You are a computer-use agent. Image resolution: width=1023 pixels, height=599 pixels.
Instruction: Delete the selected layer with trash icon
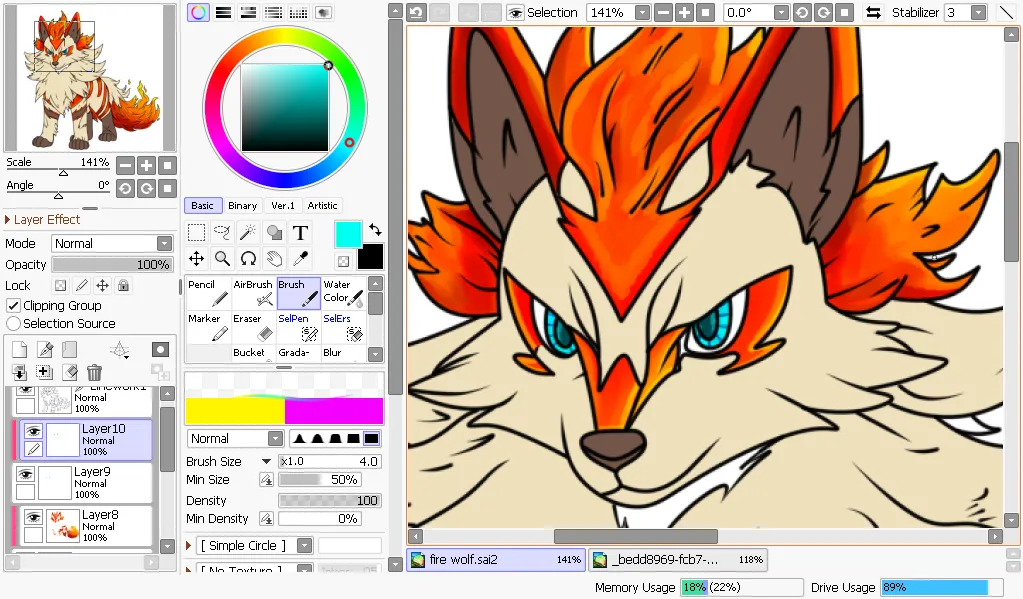[x=94, y=372]
